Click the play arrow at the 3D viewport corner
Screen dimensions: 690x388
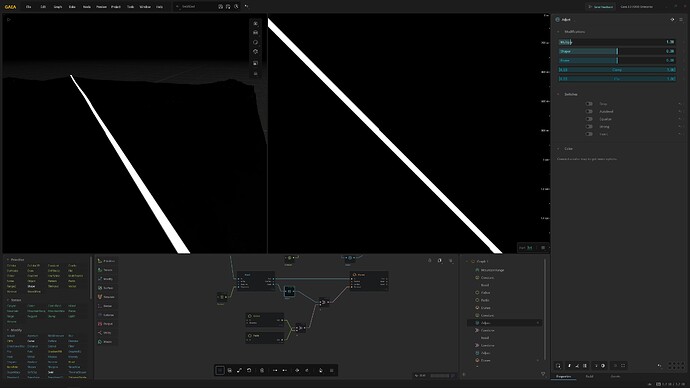(x=8, y=19)
